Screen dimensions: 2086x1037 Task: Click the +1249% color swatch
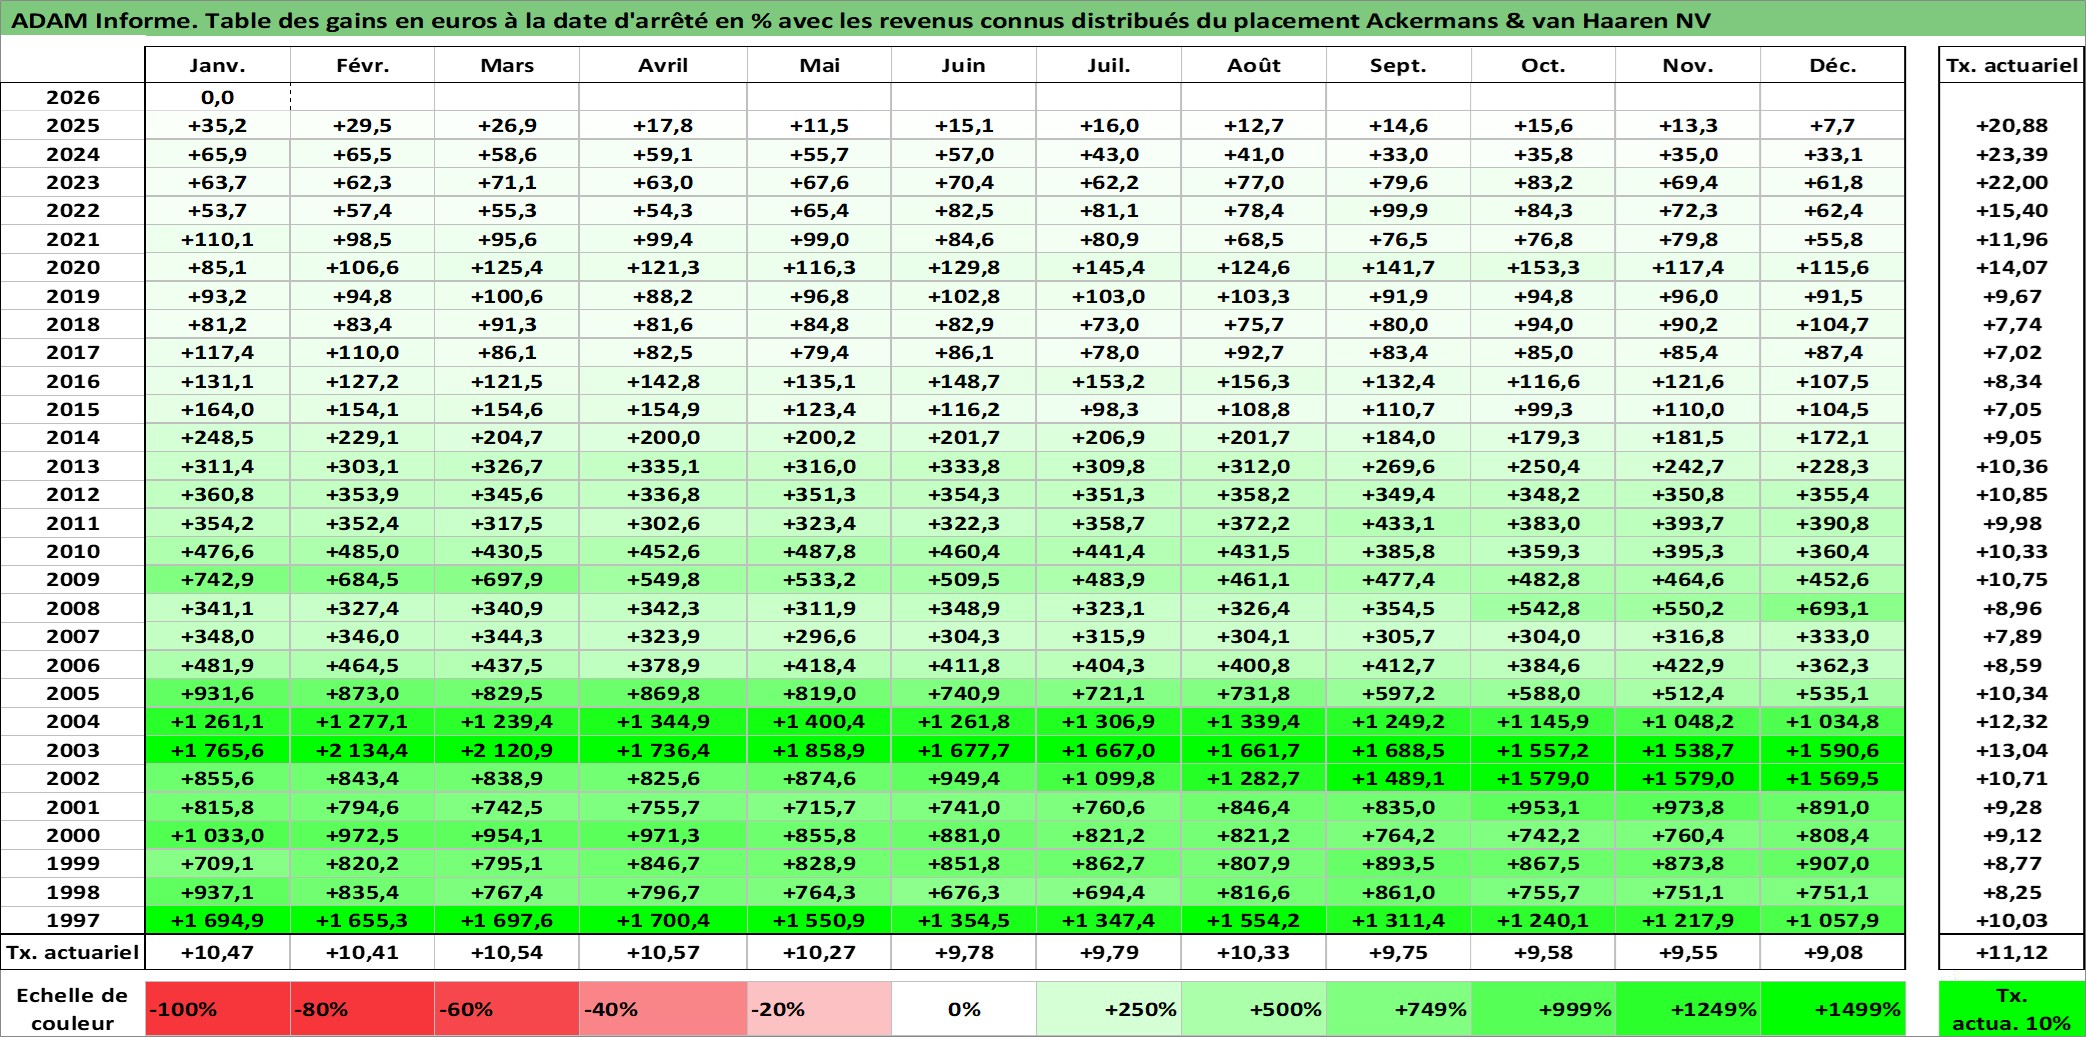click(x=1688, y=1009)
